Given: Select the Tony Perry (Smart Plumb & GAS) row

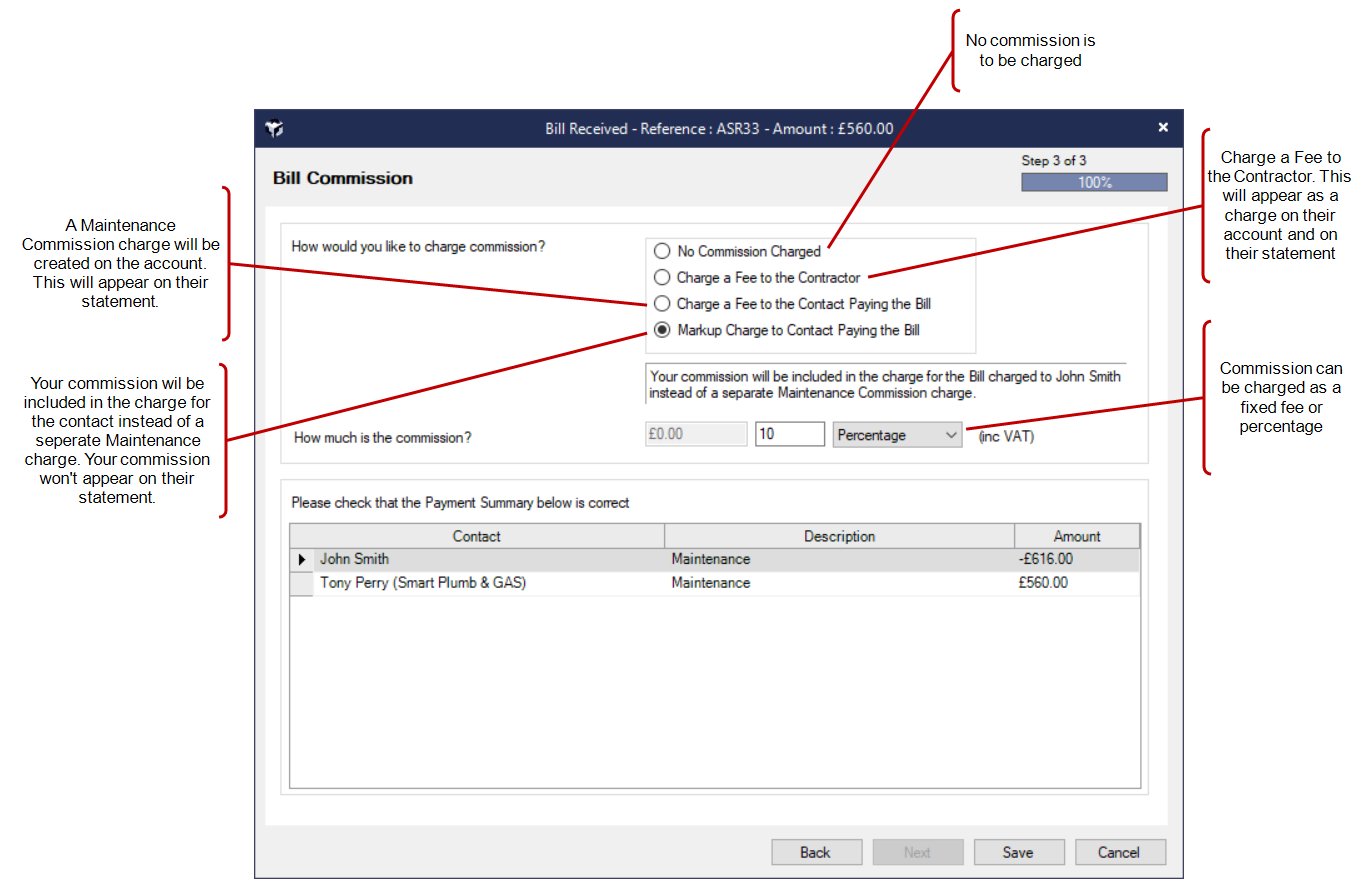Looking at the screenshot, I should pyautogui.click(x=490, y=583).
